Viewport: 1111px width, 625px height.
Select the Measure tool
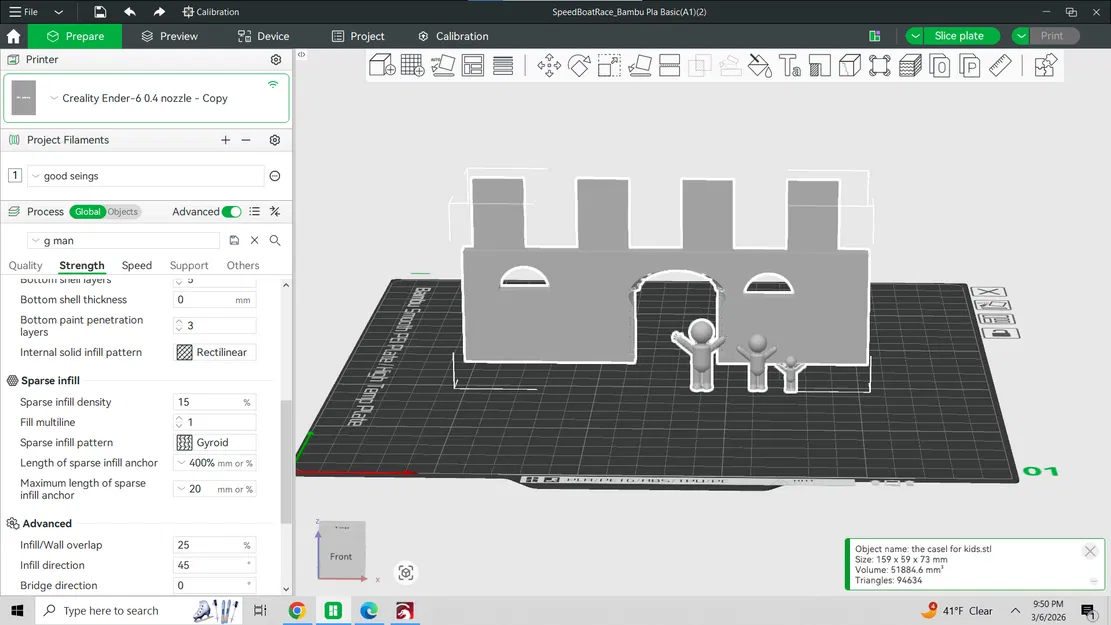tap(1000, 65)
